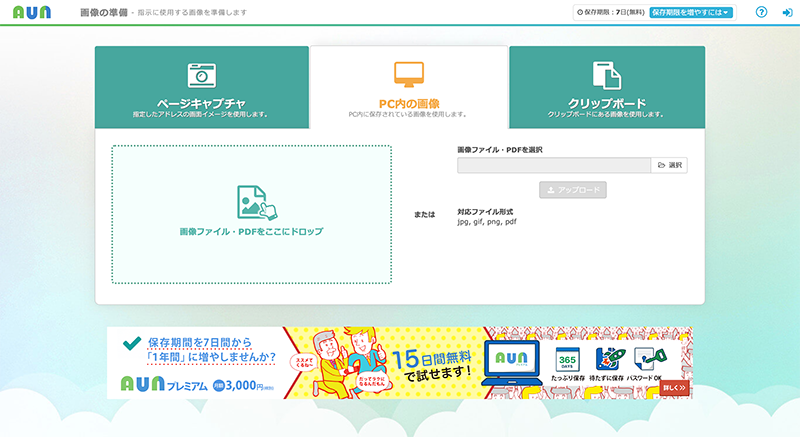Click the camera icon for ページキャプチャ
This screenshot has height=437, width=800.
pyautogui.click(x=202, y=75)
